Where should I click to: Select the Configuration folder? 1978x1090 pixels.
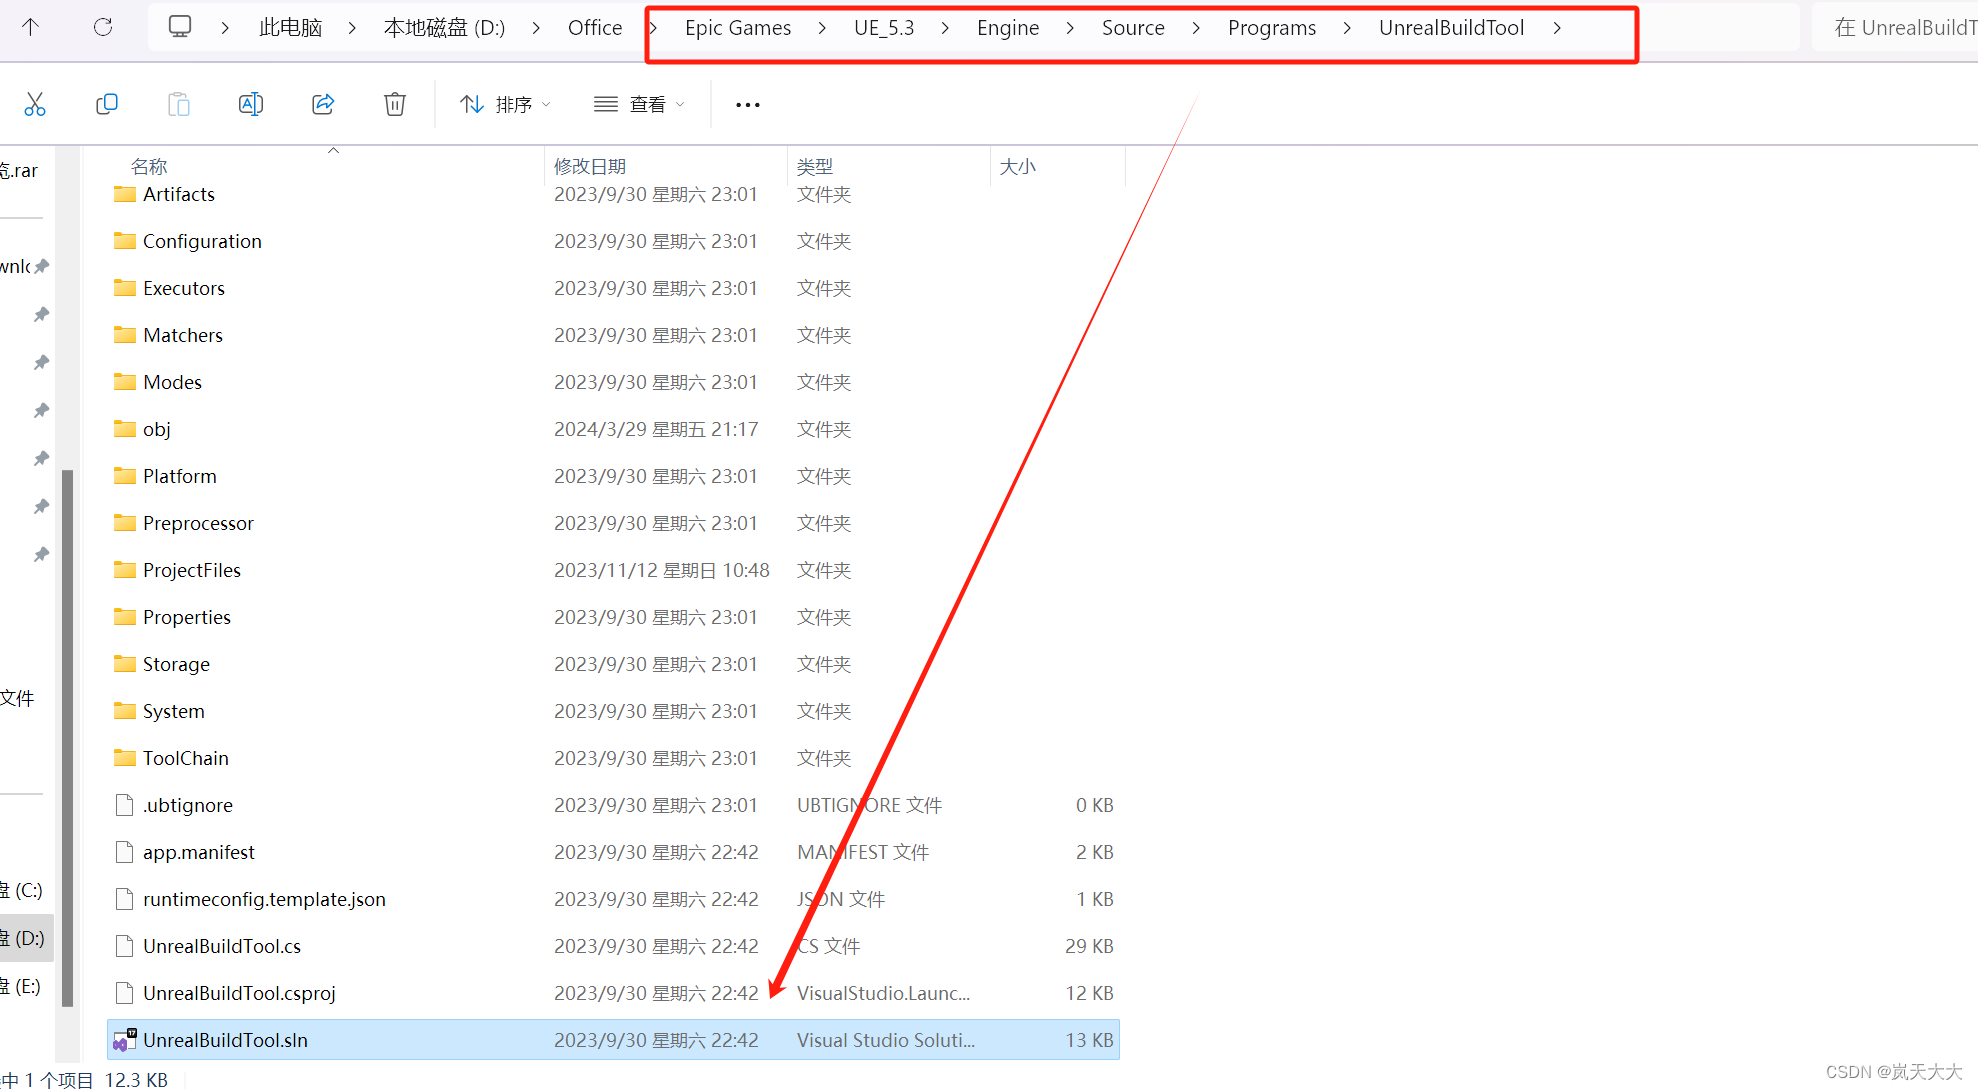pos(202,241)
